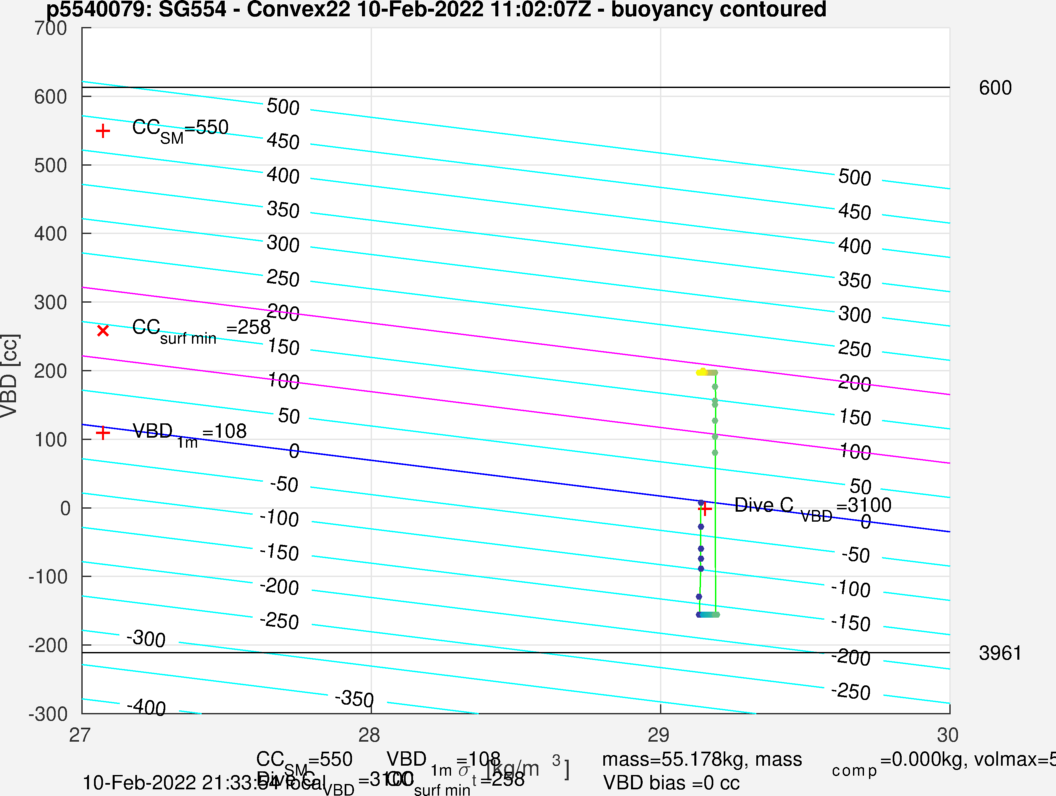
Task: Click the y-axis tick label '700'
Action: [x=51, y=28]
